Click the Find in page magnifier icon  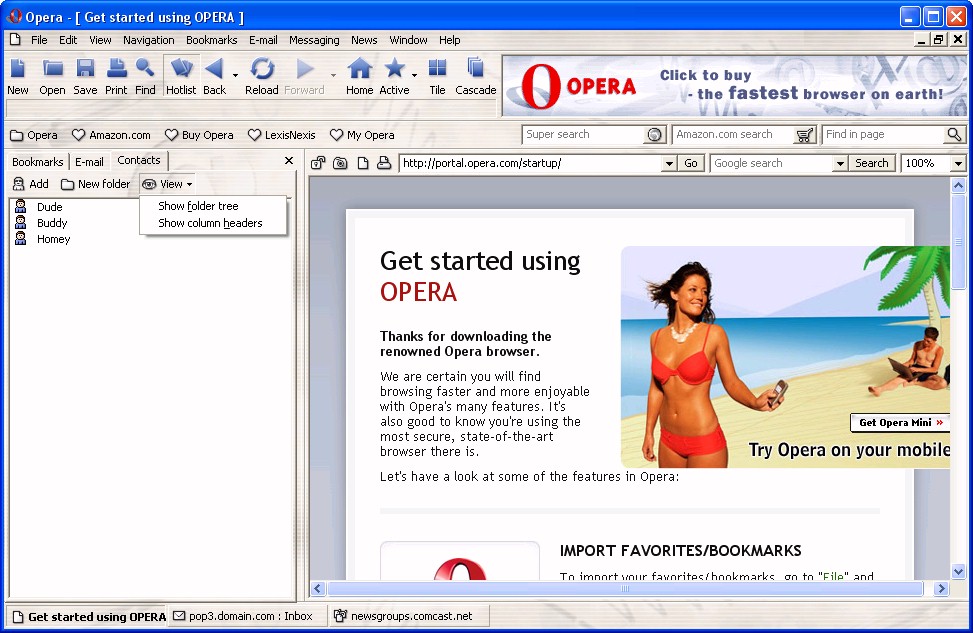click(954, 134)
